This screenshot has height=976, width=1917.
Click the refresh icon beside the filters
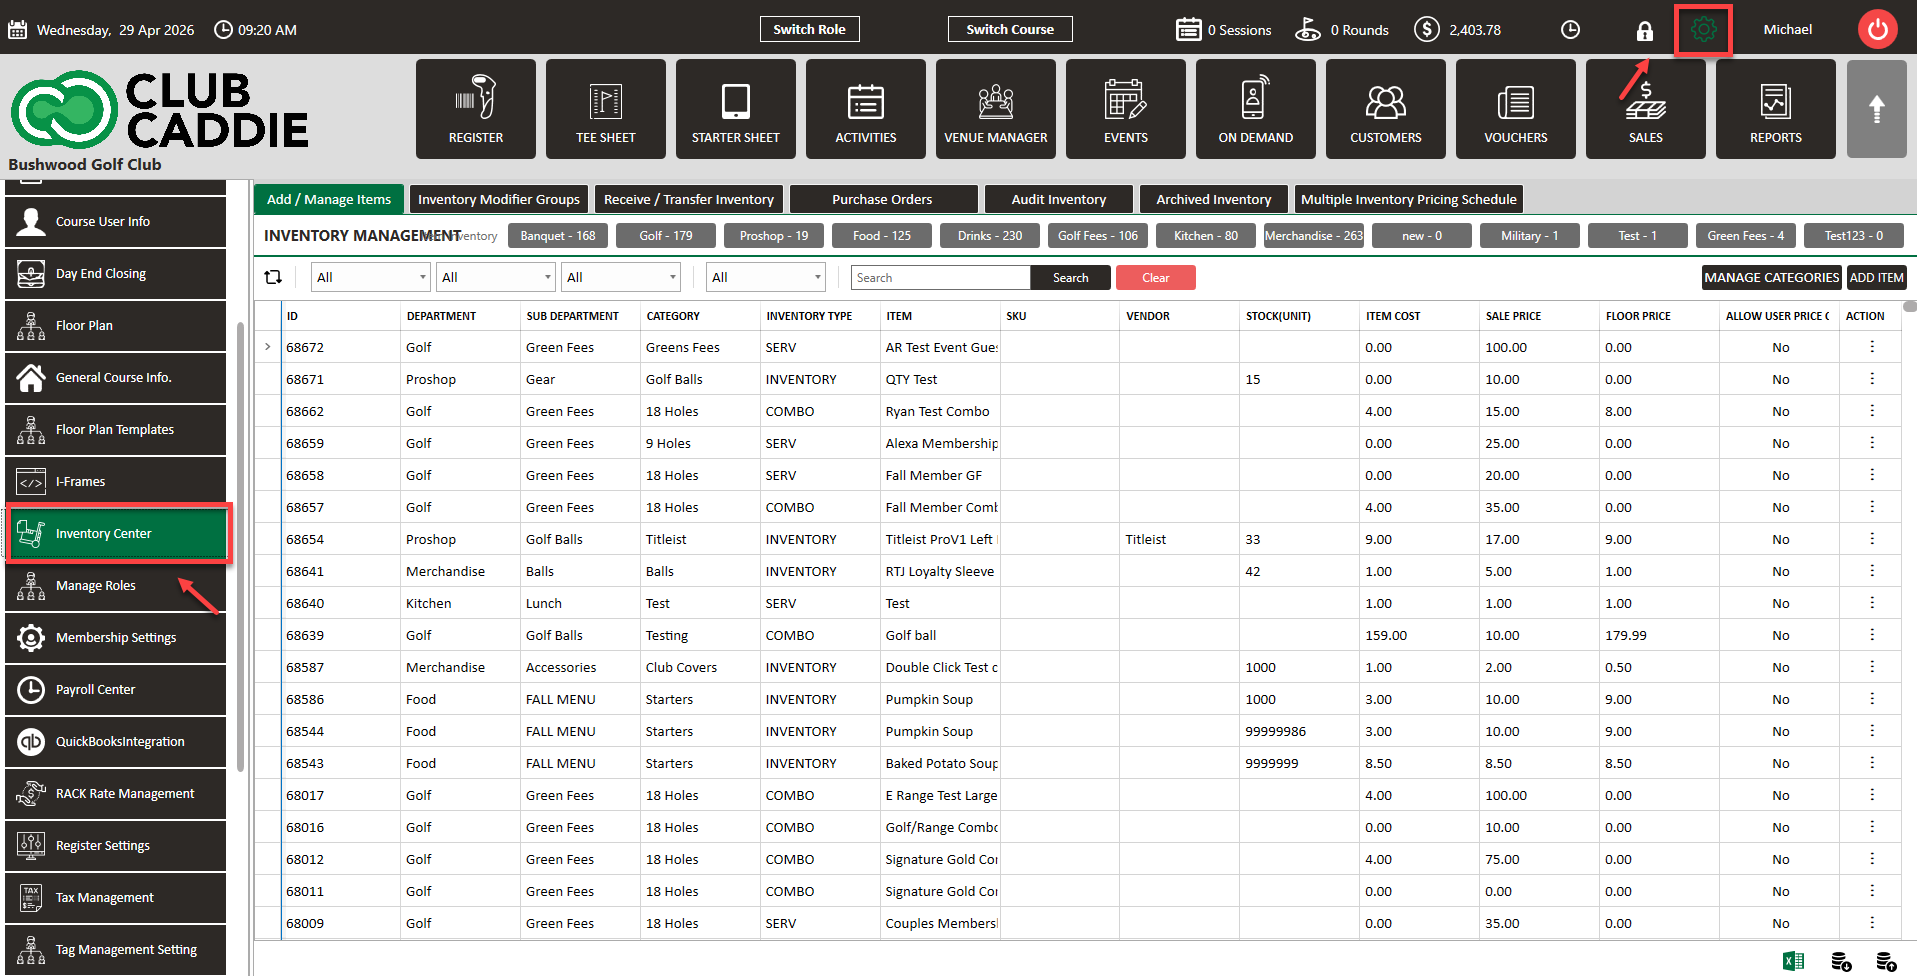click(x=273, y=278)
